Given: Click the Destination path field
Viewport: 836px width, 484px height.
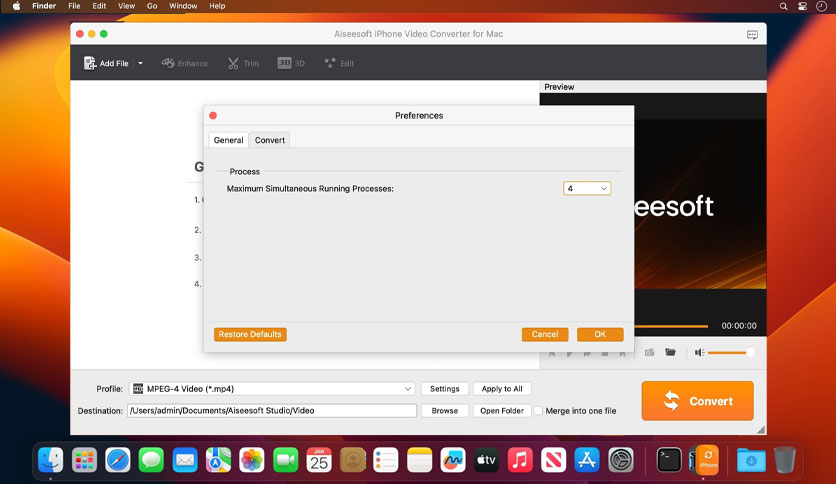Looking at the screenshot, I should coord(272,410).
